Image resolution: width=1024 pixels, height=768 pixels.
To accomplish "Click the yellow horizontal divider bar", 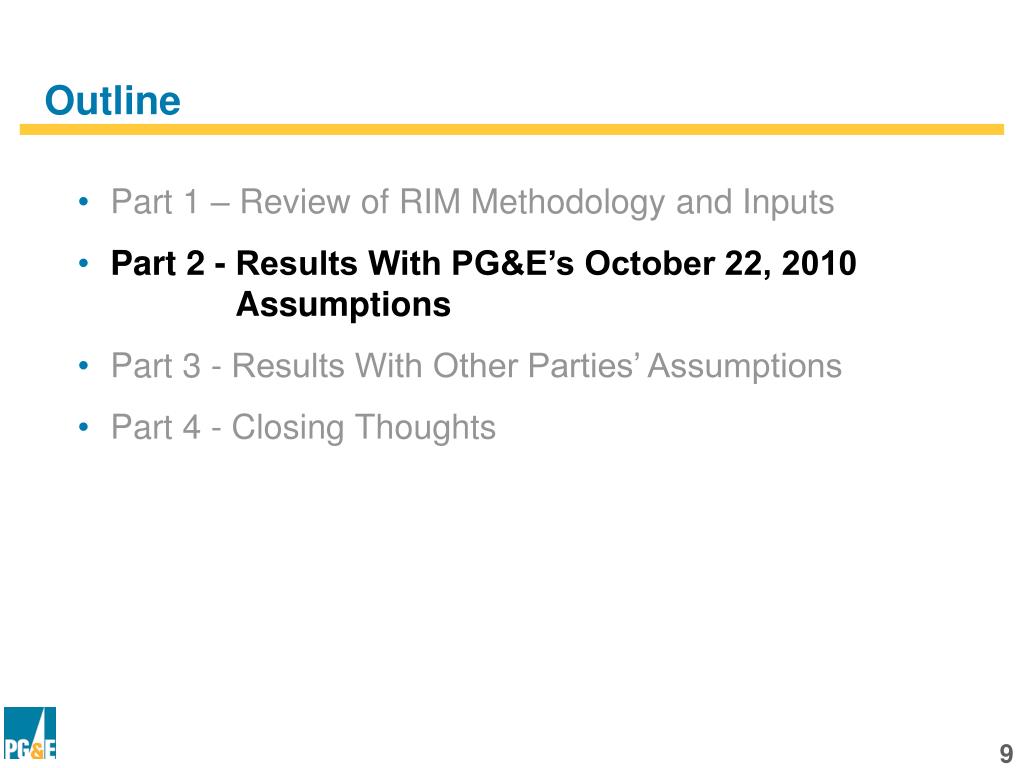I will pyautogui.click(x=511, y=129).
